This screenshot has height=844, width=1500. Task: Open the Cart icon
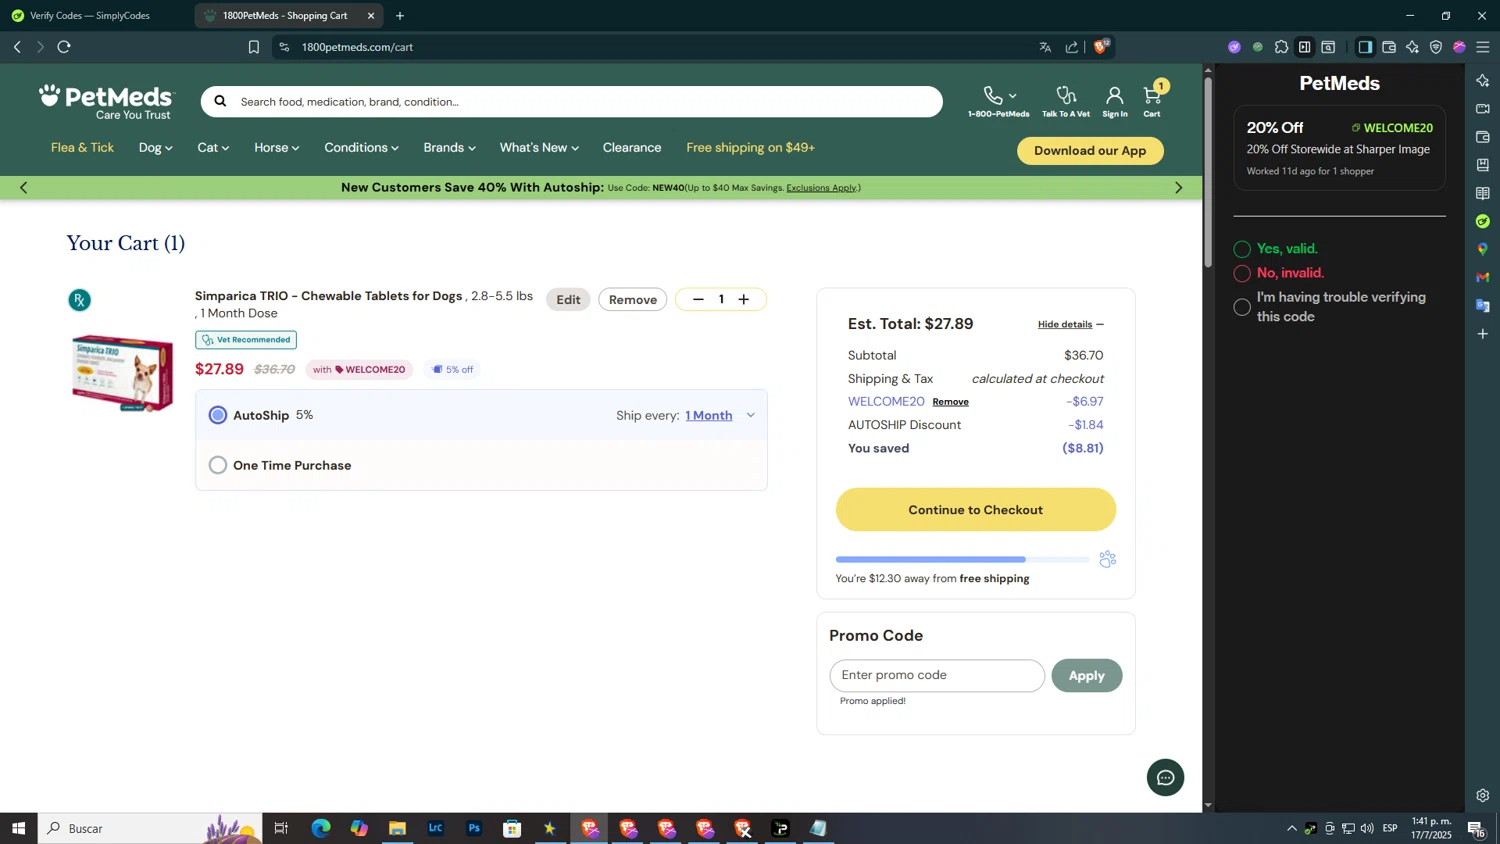pos(1152,97)
